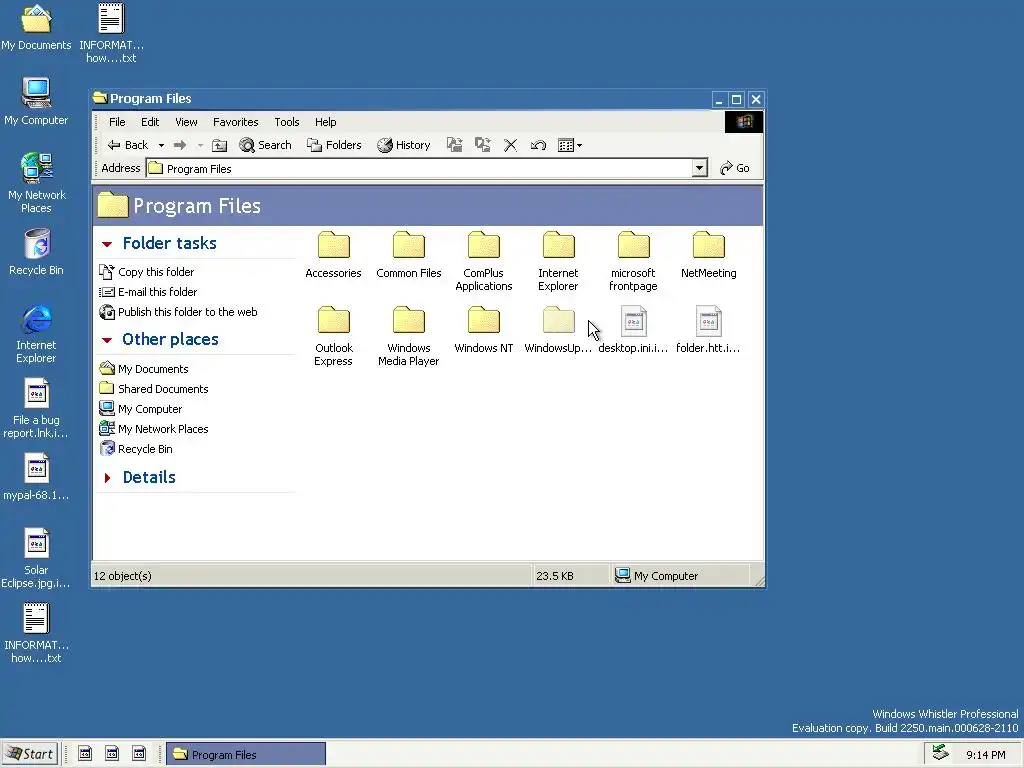Open the Favorites menu

pyautogui.click(x=236, y=122)
